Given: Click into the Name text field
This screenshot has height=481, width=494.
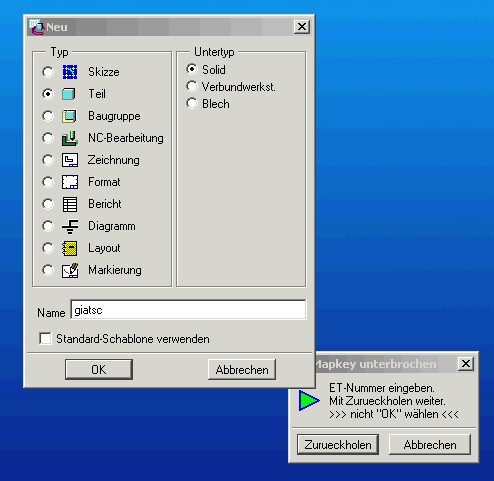Looking at the screenshot, I should tap(188, 310).
